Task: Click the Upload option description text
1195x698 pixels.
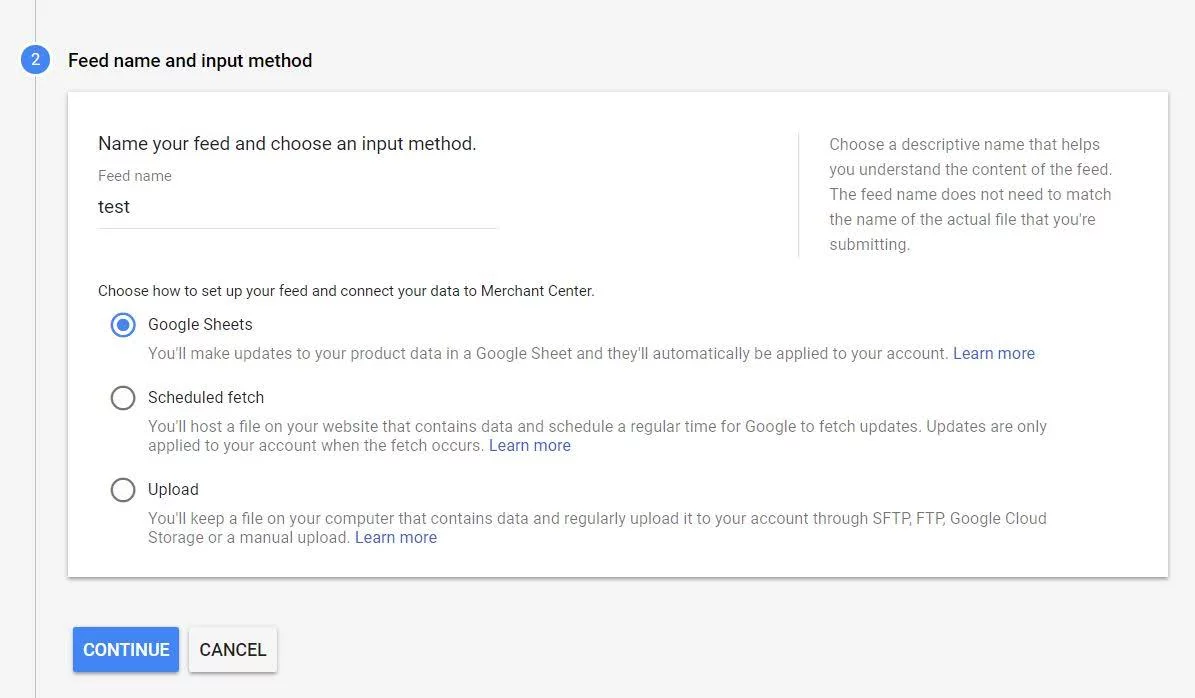Action: [x=596, y=519]
